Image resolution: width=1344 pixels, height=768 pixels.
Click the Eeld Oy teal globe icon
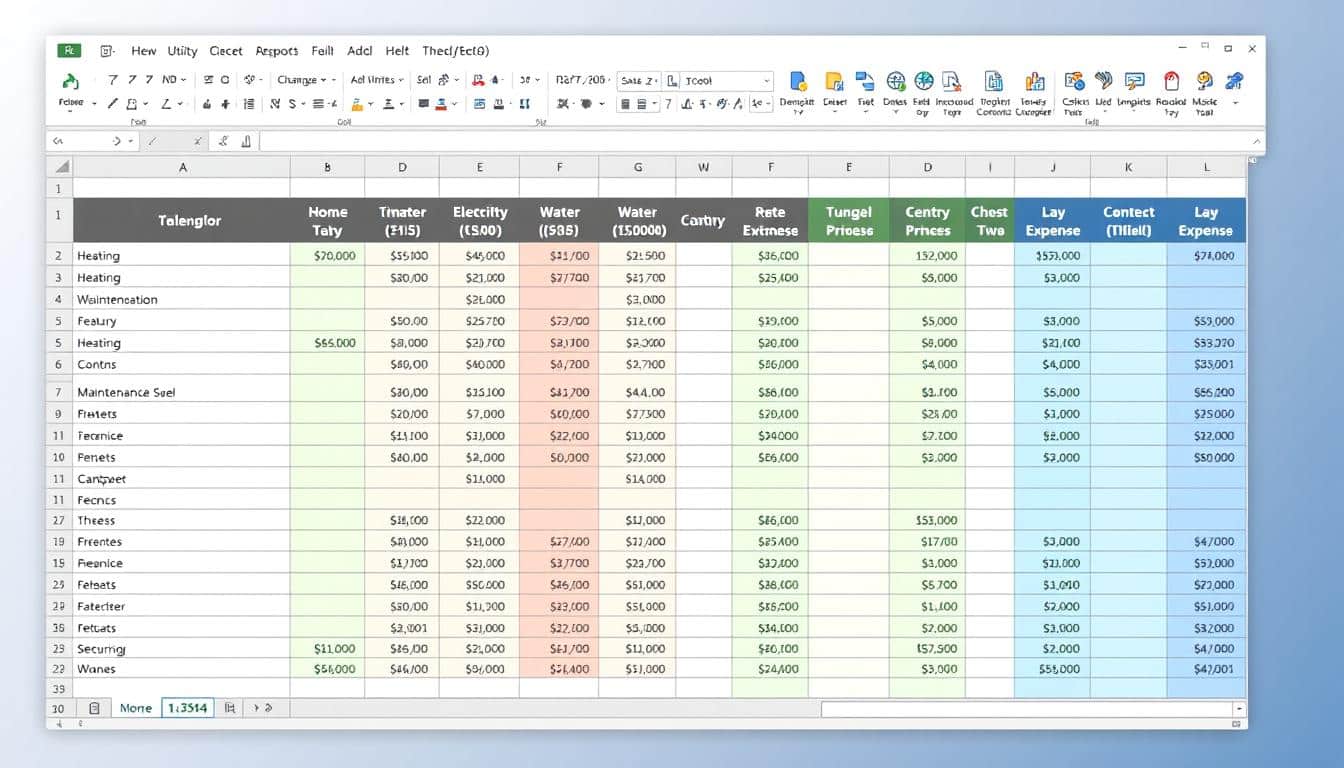pos(924,82)
